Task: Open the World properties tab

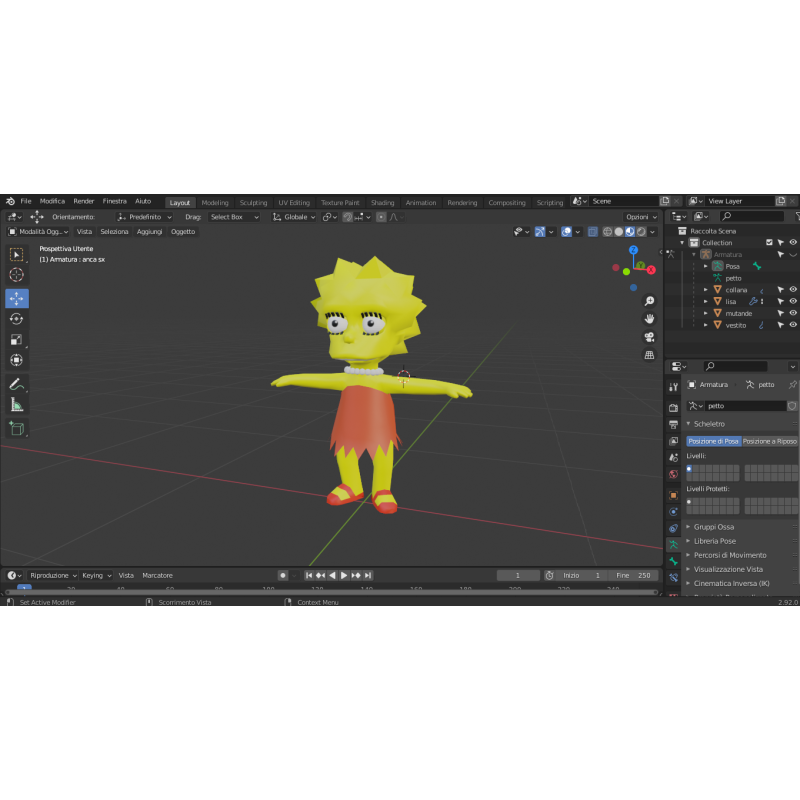Action: pos(673,474)
